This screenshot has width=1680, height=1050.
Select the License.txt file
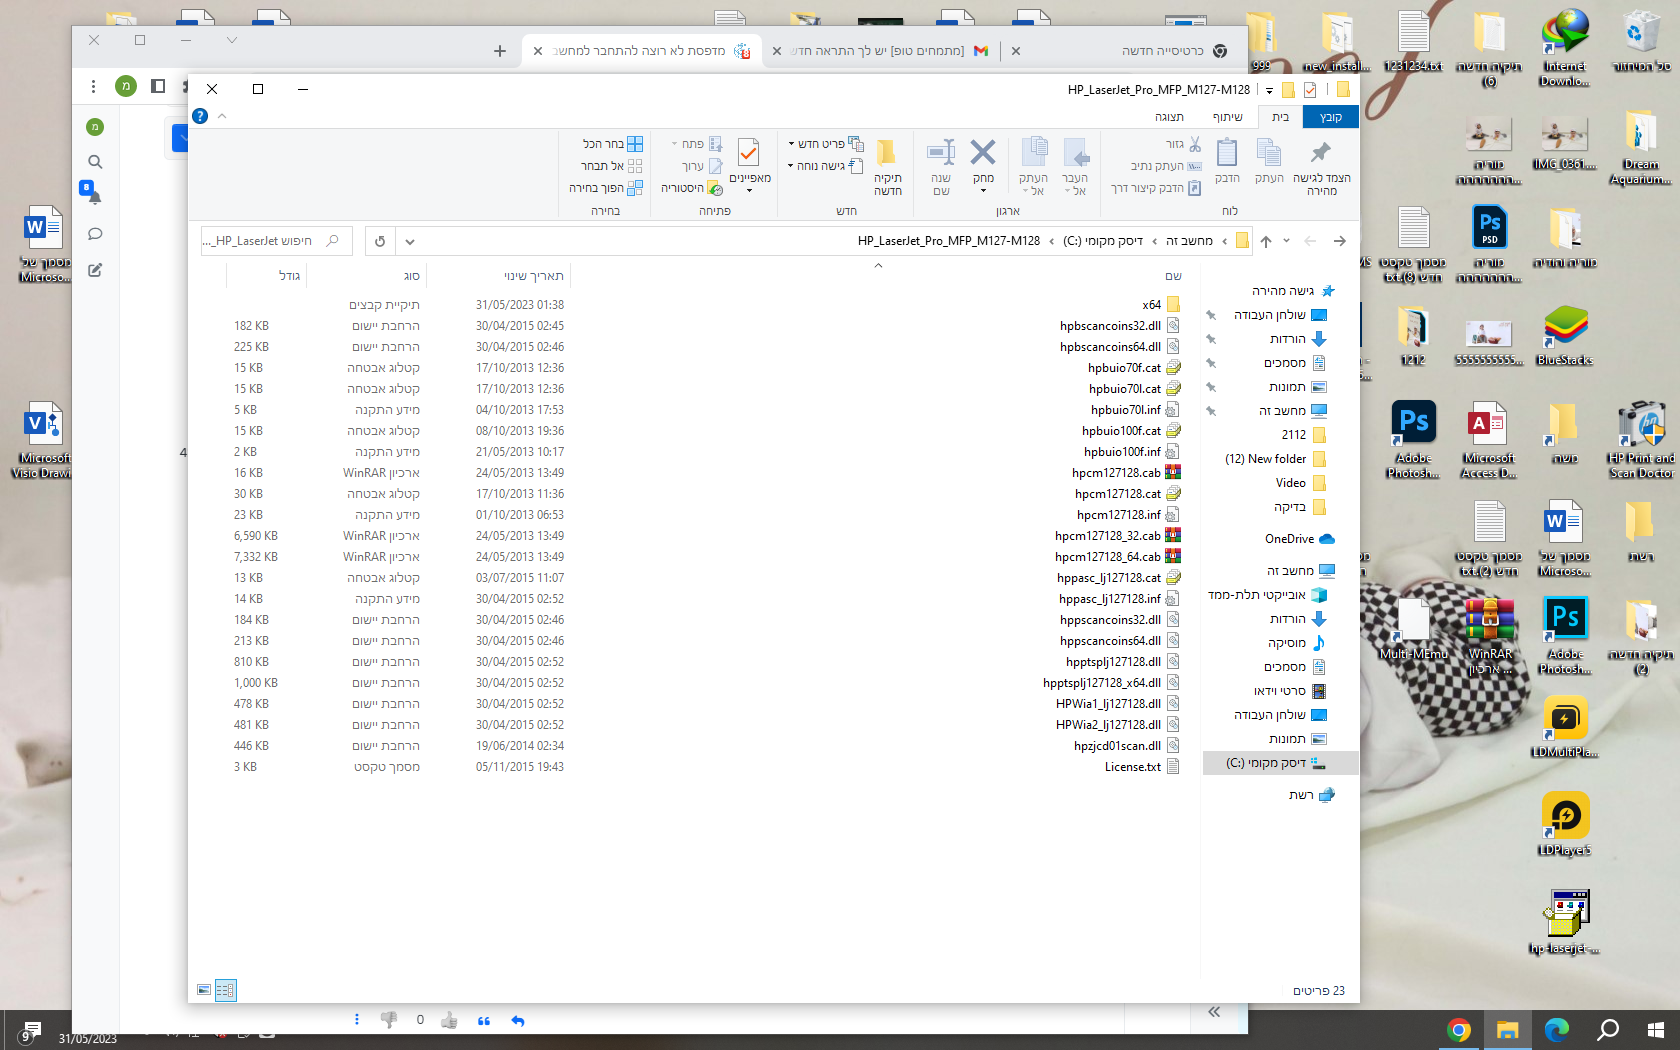[1141, 767]
